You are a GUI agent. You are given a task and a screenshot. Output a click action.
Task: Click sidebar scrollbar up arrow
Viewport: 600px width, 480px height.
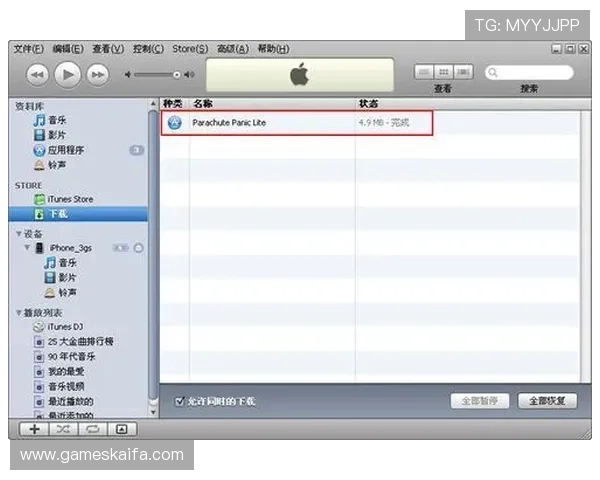(153, 103)
